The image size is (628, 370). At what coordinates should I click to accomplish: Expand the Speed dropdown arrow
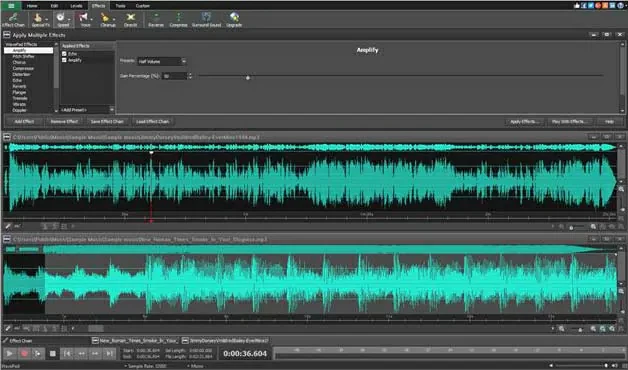click(x=69, y=19)
